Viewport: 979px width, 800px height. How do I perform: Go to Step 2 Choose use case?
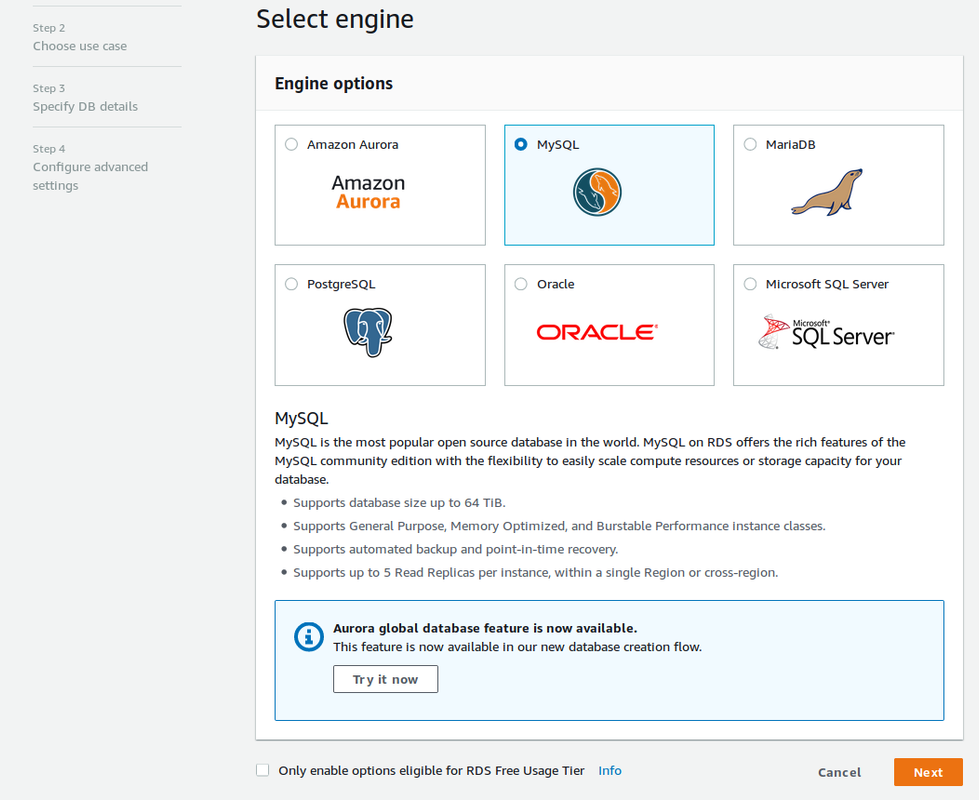(79, 45)
